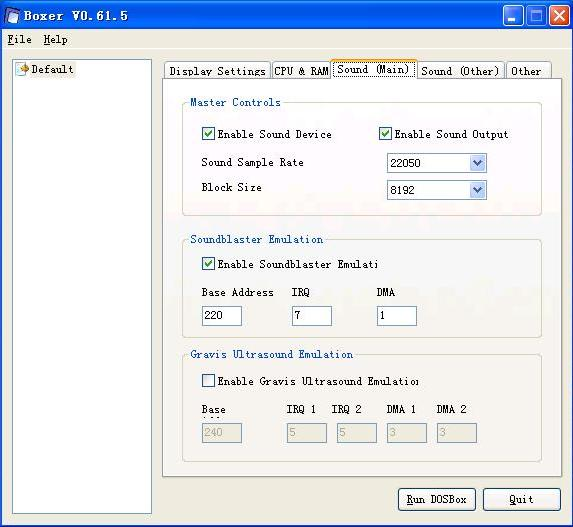
Task: Toggle the Enable Sound Output checkbox
Action: 385,134
